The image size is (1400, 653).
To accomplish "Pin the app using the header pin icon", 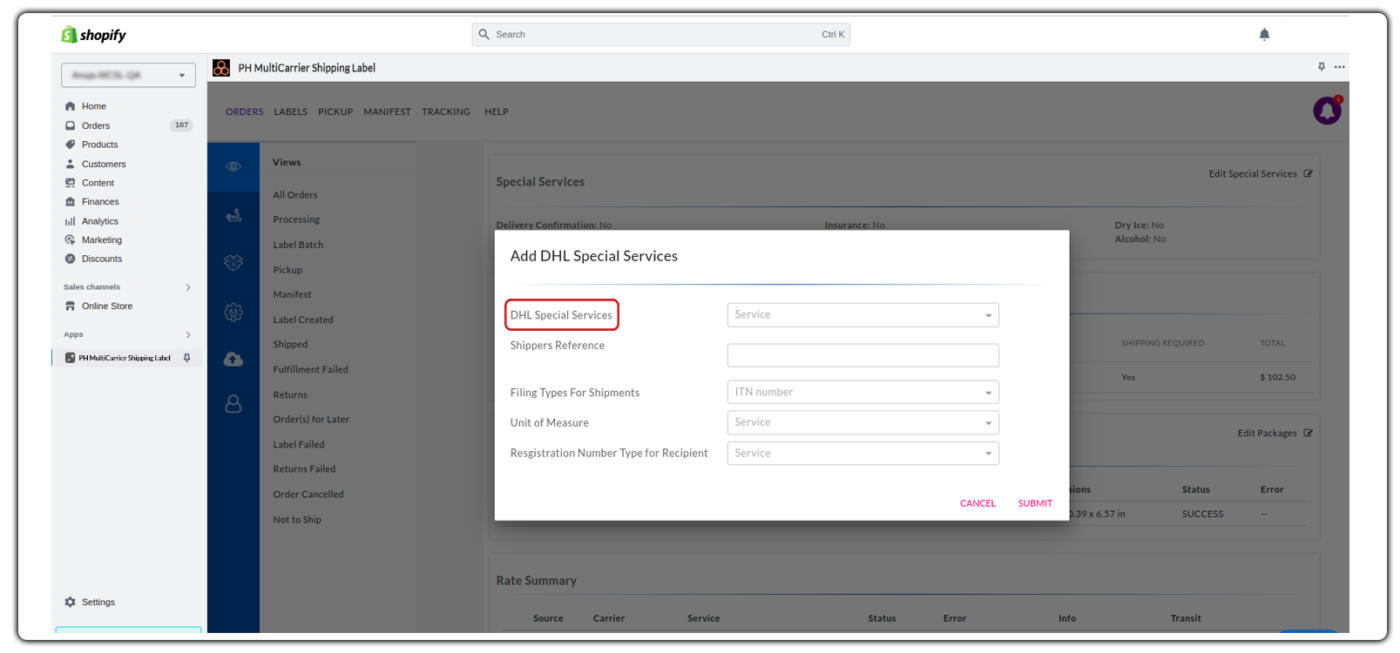I will pos(1321,67).
